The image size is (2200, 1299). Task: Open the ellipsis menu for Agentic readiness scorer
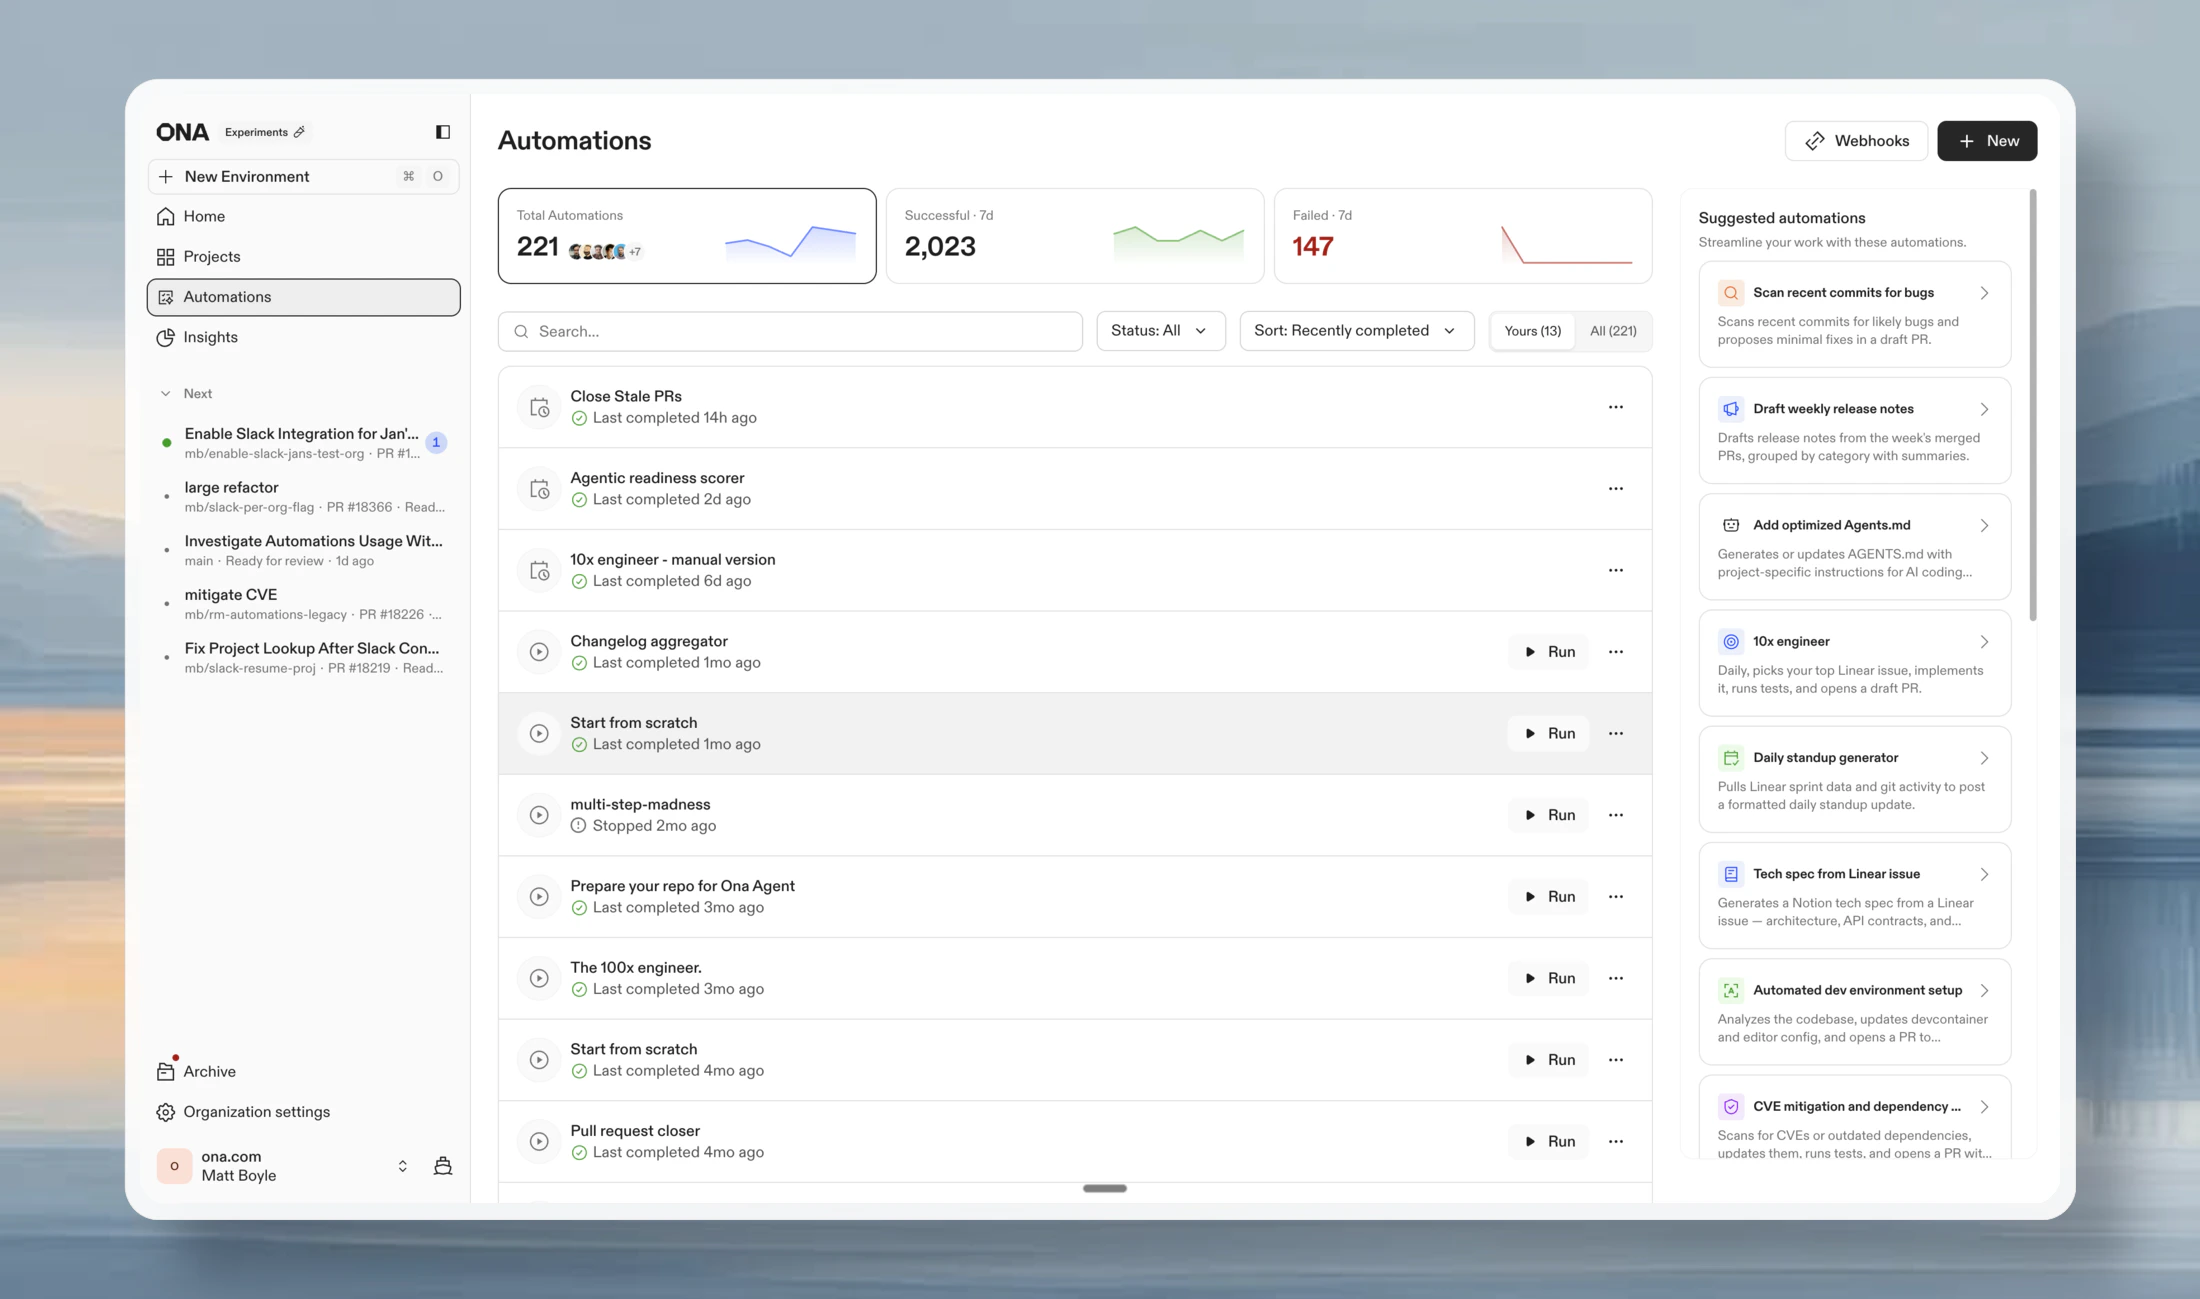click(1615, 489)
